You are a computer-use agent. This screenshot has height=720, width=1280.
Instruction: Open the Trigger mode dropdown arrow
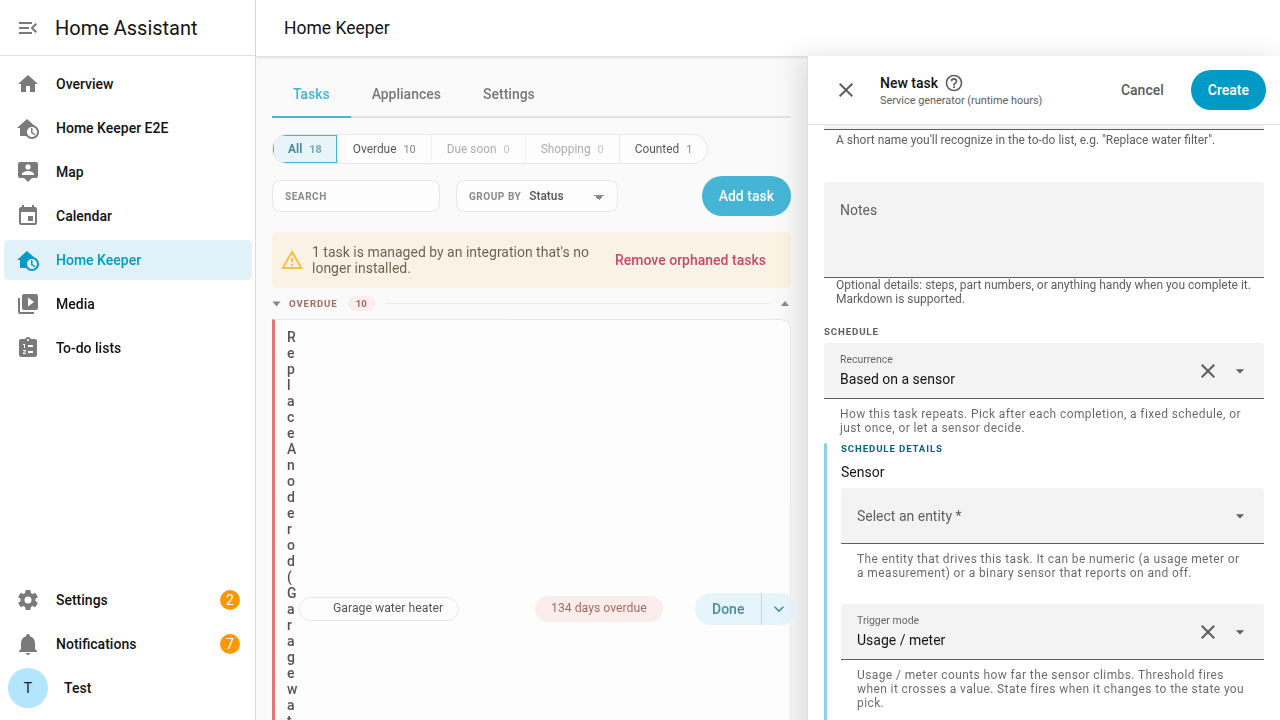pos(1240,632)
